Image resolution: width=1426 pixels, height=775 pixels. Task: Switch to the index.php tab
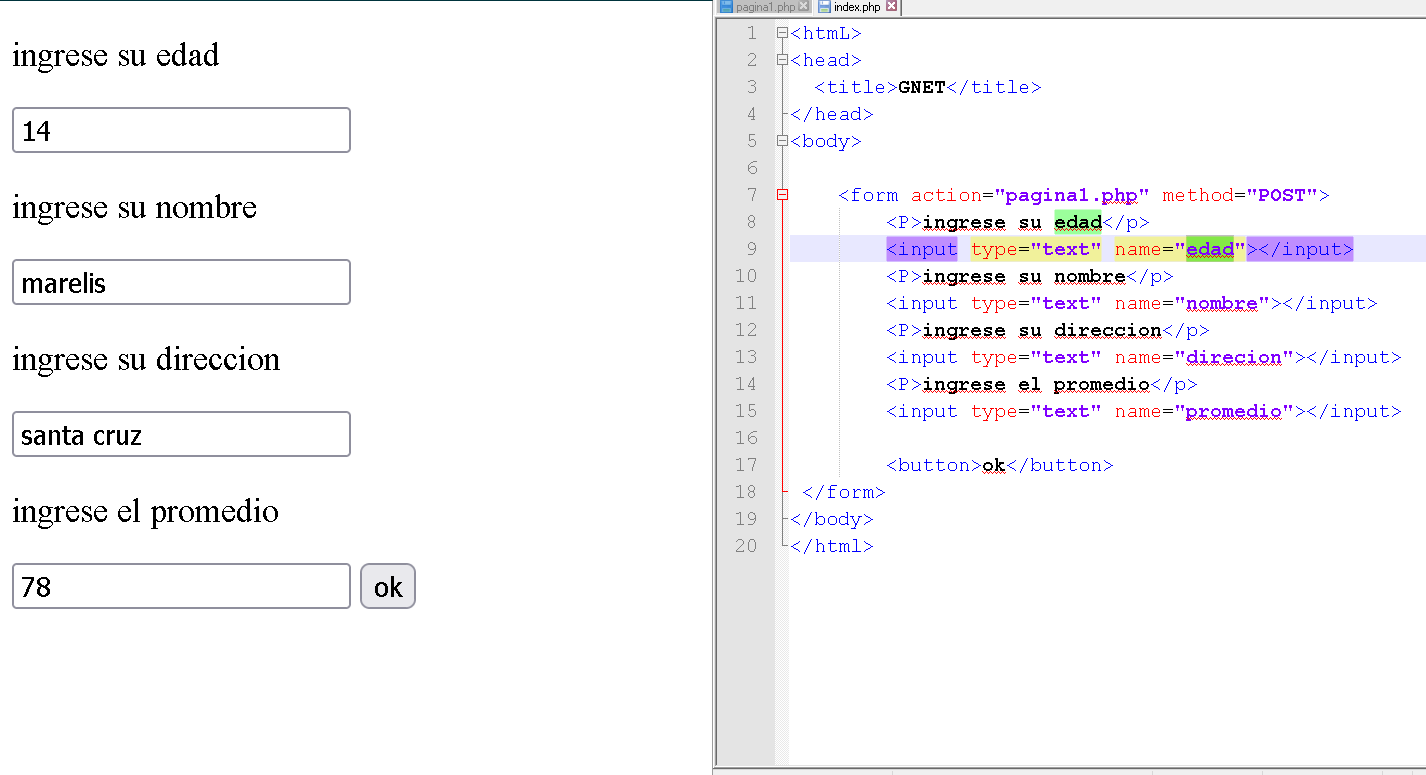point(857,7)
